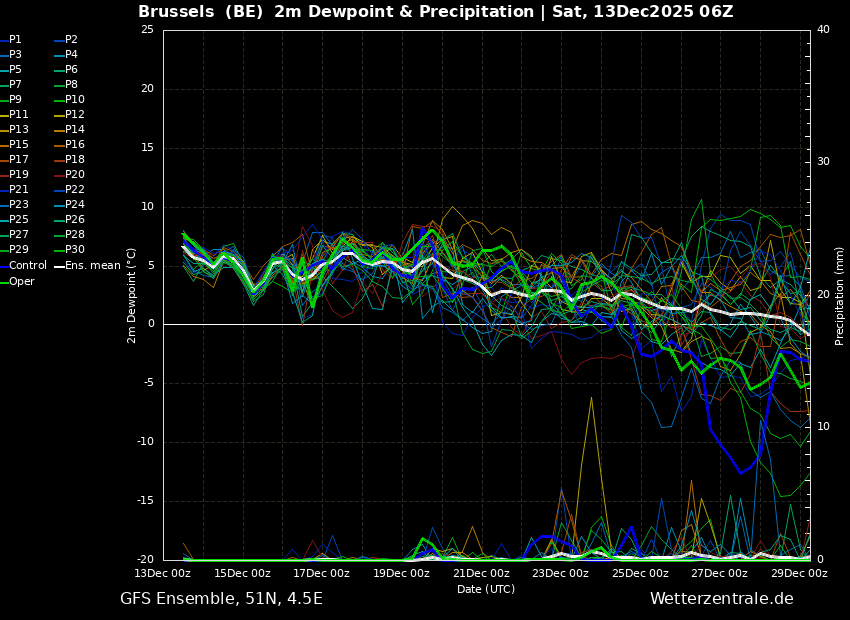Open the Wetterzentrale.de link
Viewport: 850px width, 620px height.
721,599
